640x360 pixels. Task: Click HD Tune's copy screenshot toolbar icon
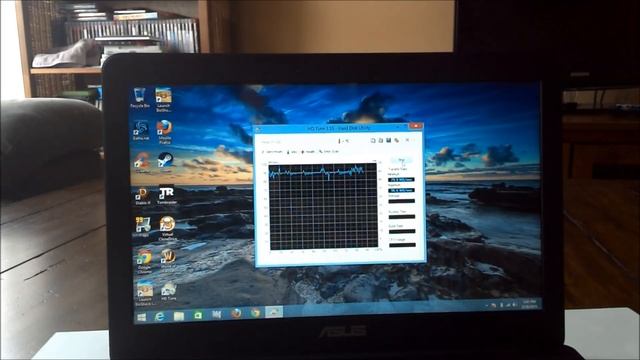click(380, 140)
